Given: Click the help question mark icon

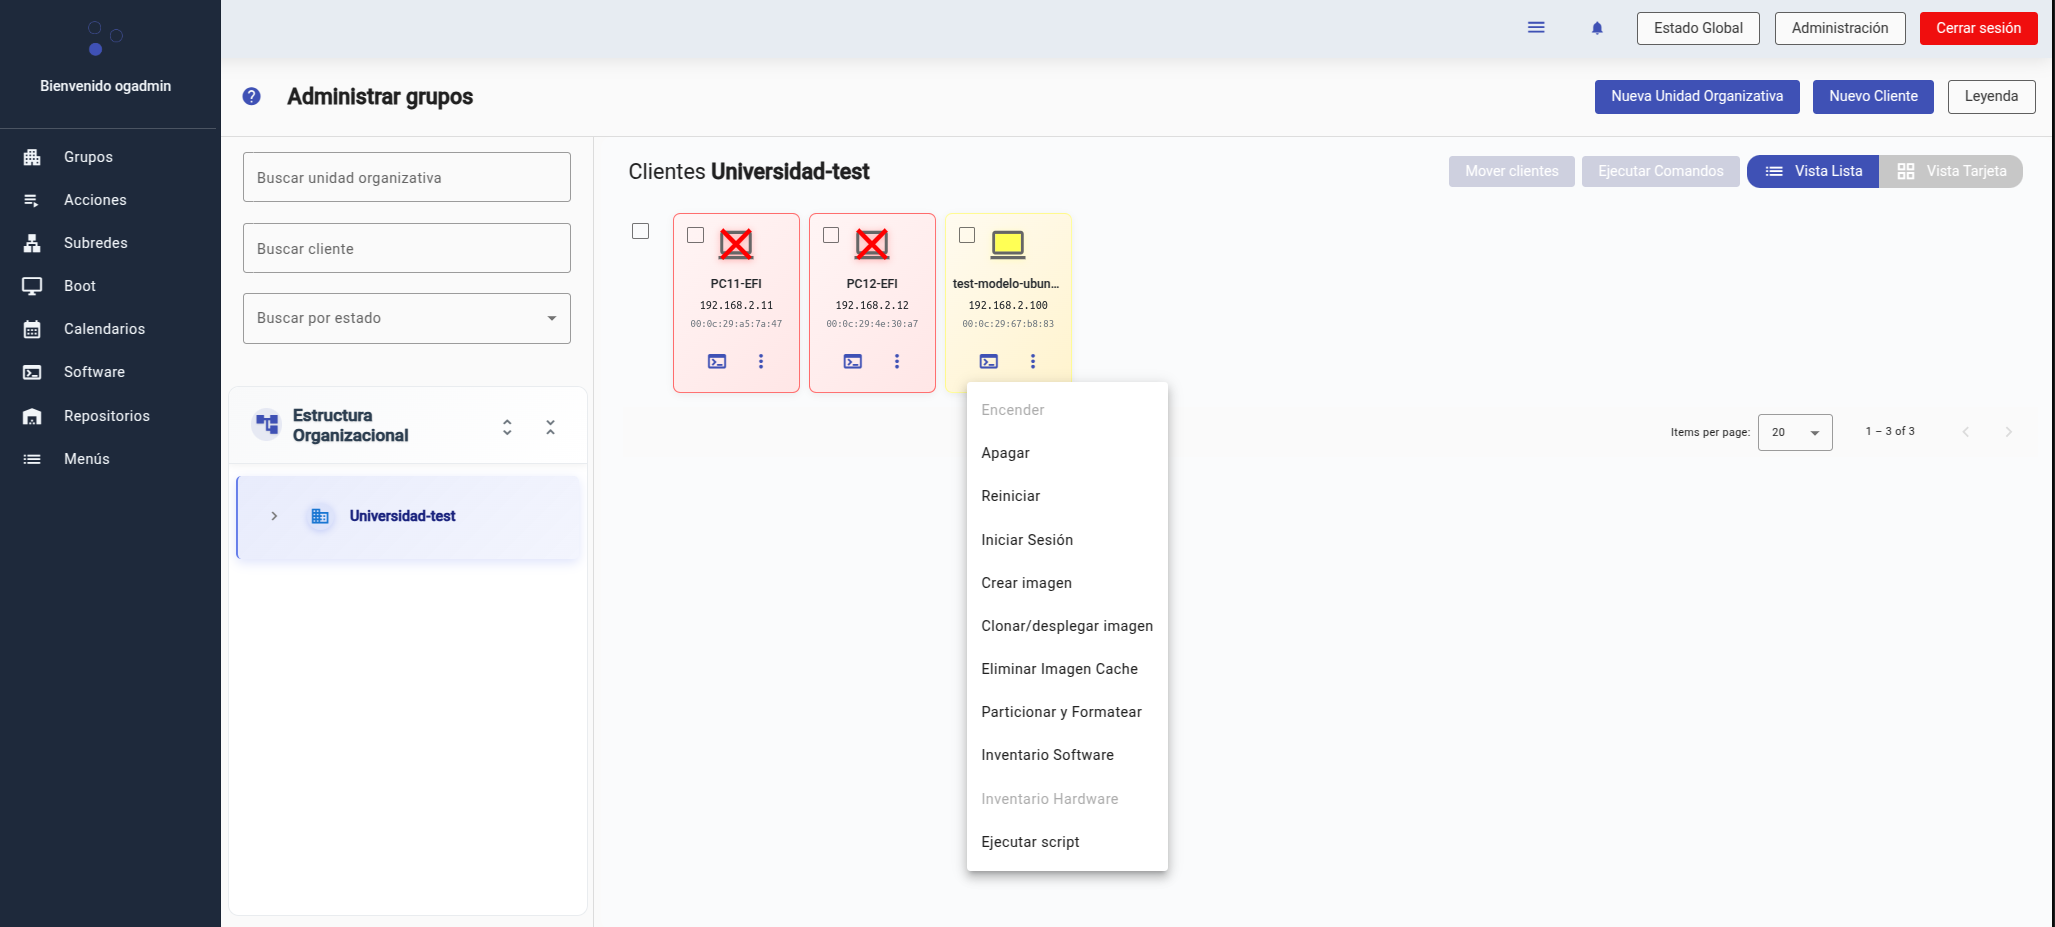Looking at the screenshot, I should click(252, 96).
